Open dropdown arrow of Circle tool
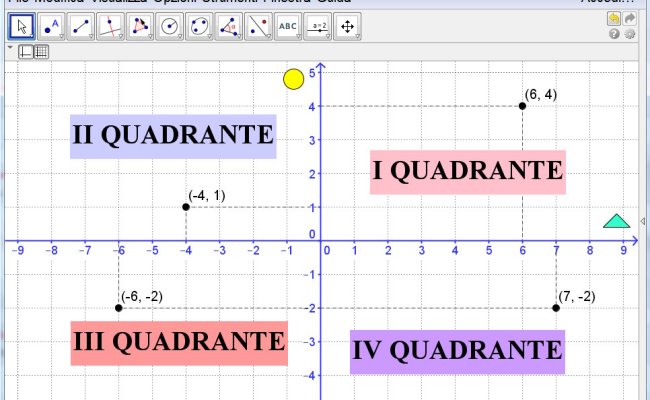650x400 pixels. coord(180,36)
